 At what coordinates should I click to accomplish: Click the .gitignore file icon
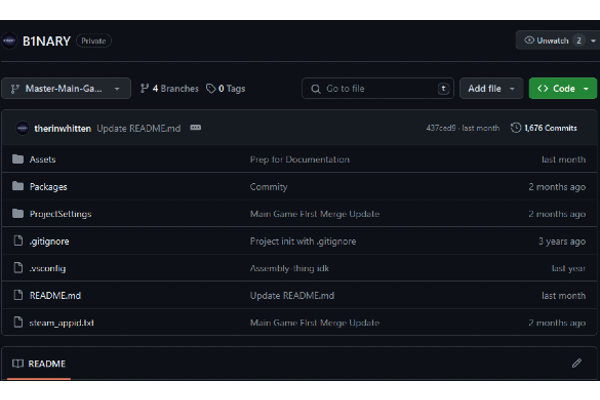point(18,240)
